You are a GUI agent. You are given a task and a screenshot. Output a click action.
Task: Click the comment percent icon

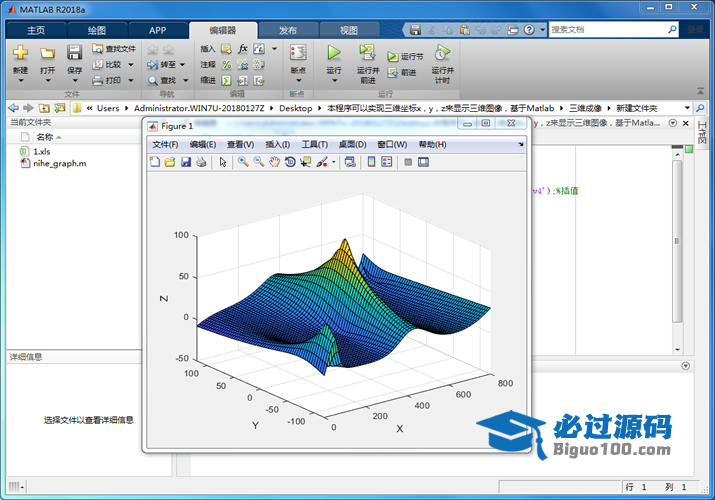coord(227,65)
